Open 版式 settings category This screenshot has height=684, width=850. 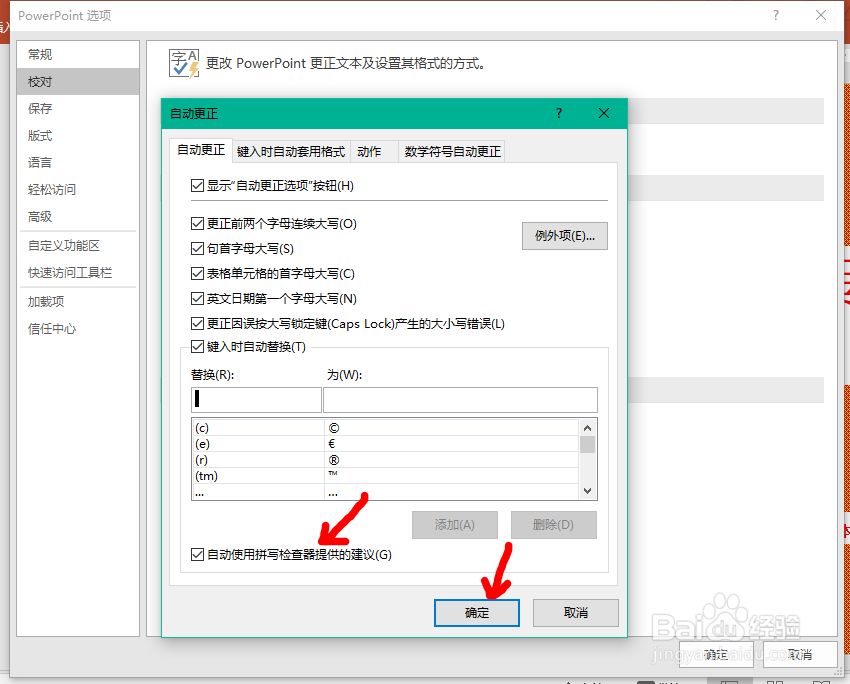78,135
